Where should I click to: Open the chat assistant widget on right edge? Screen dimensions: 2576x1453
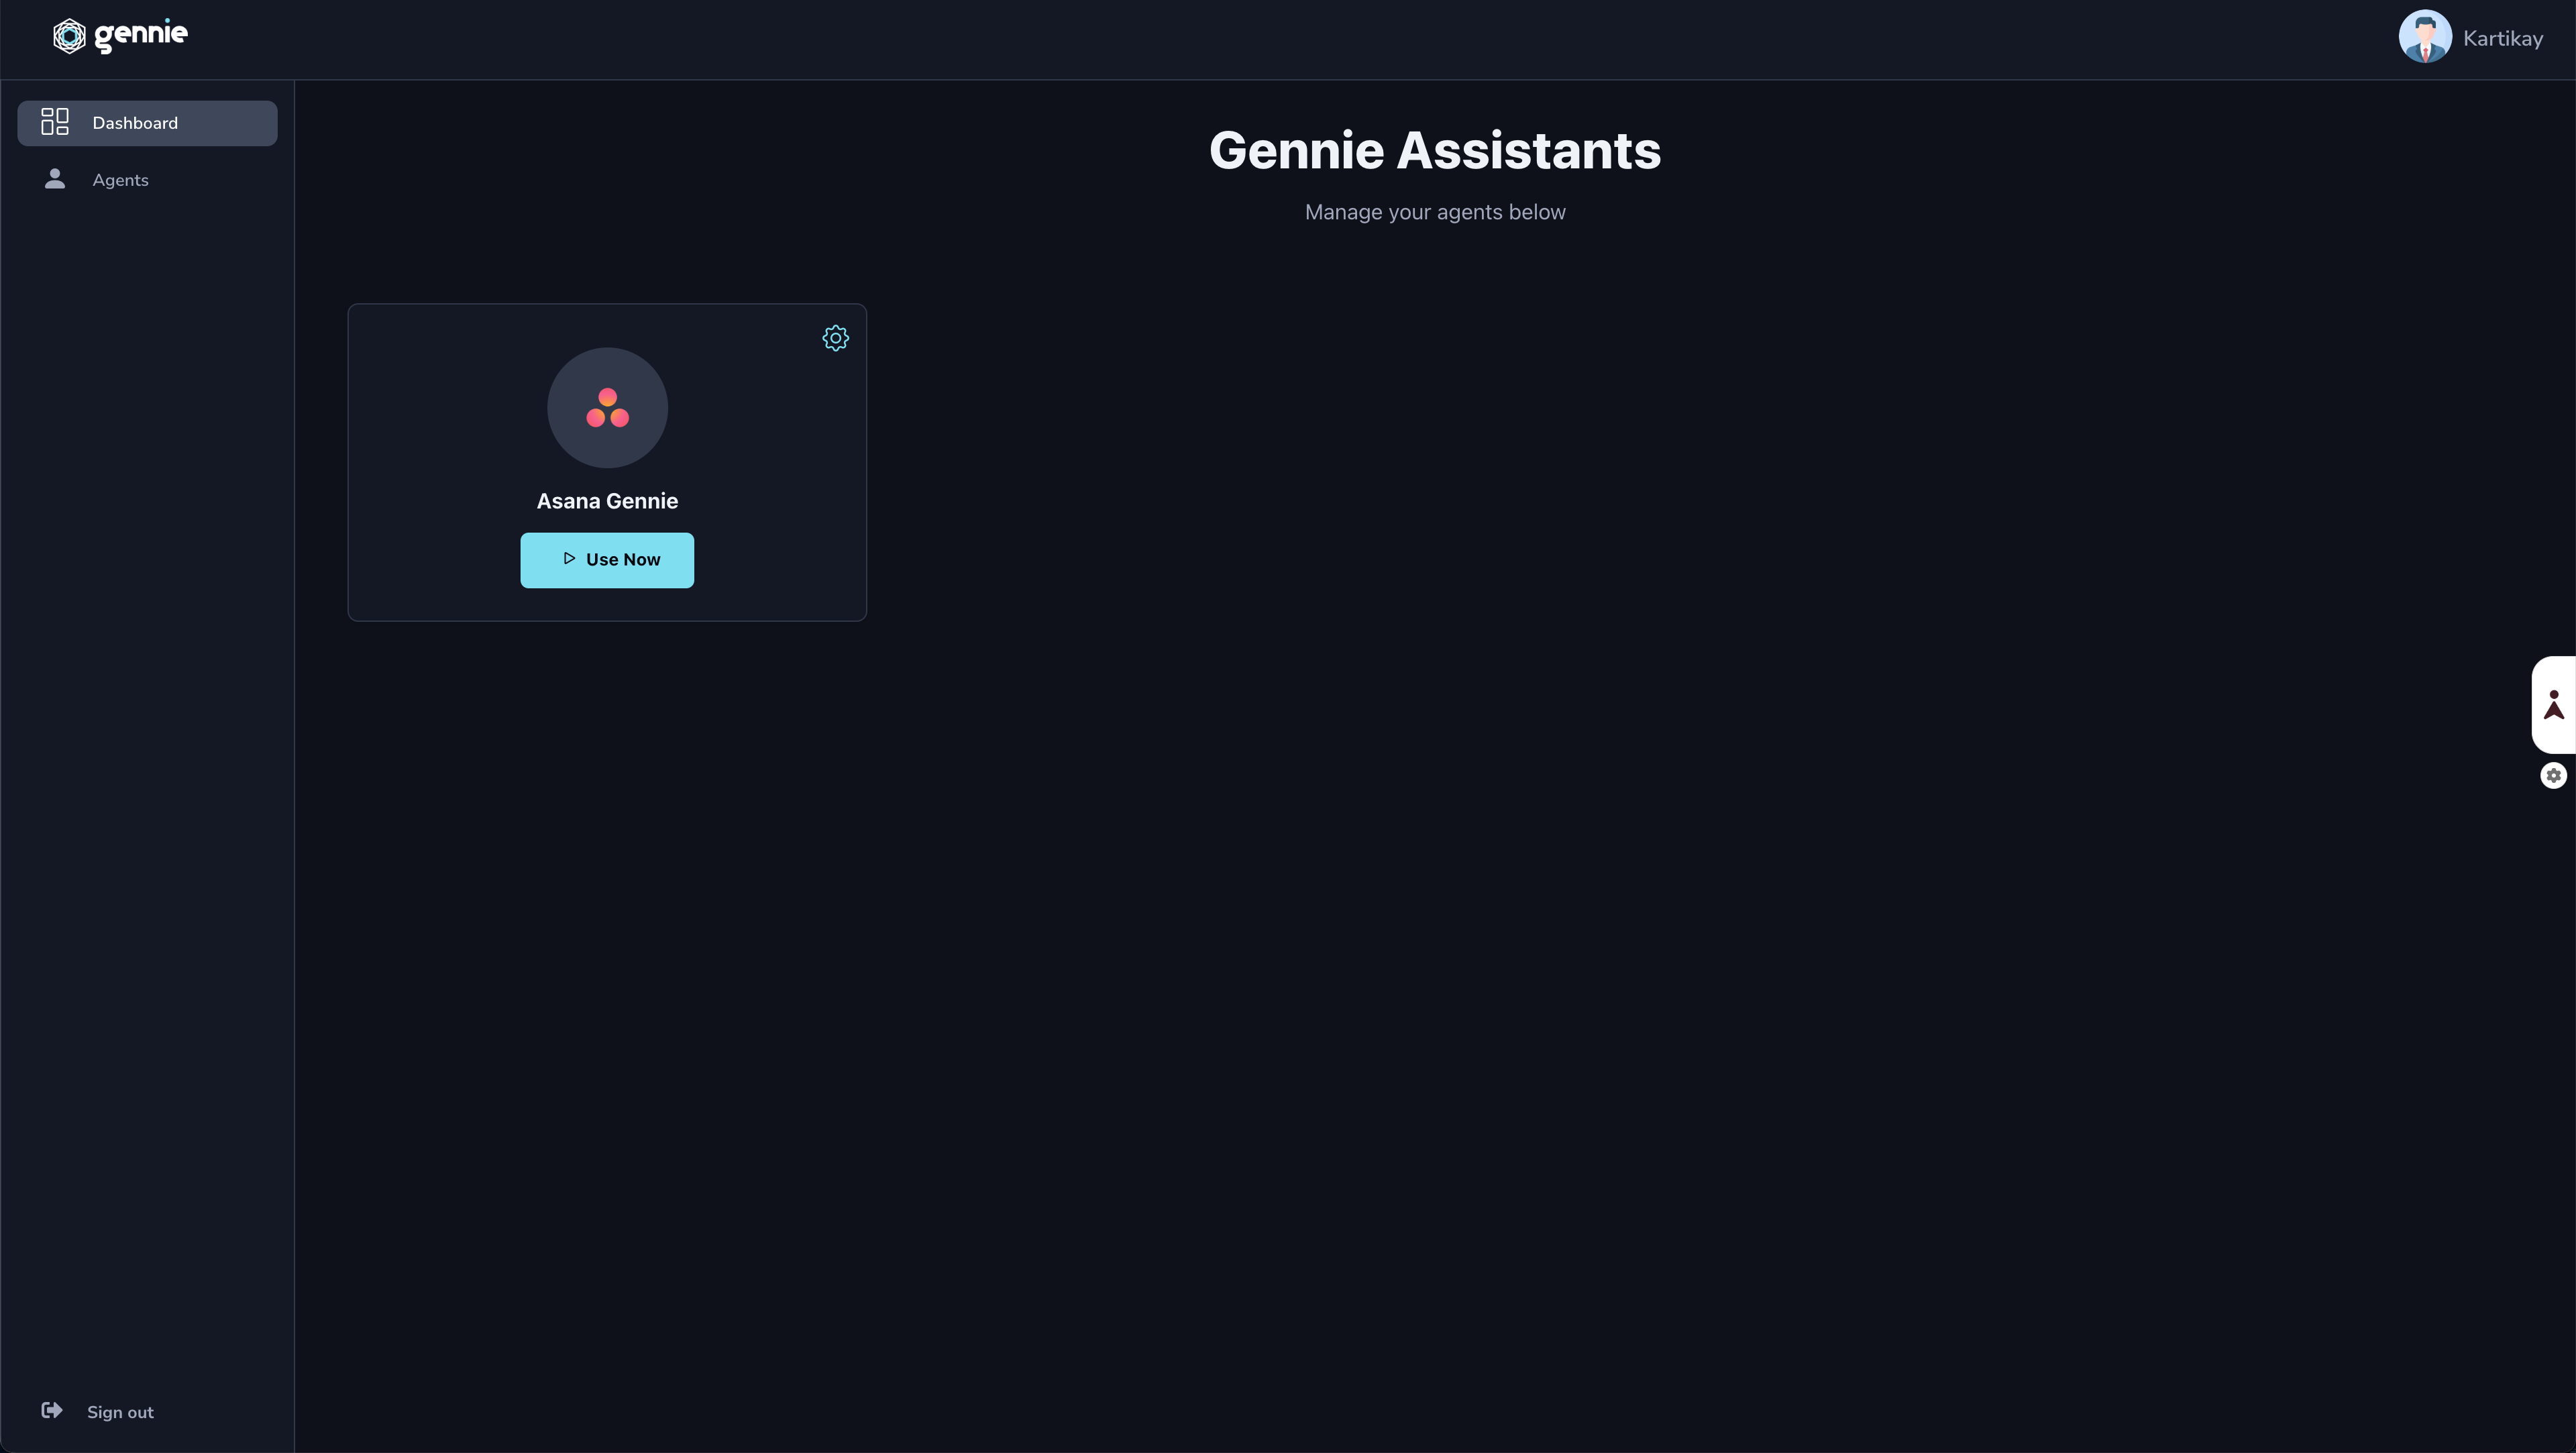(2554, 704)
